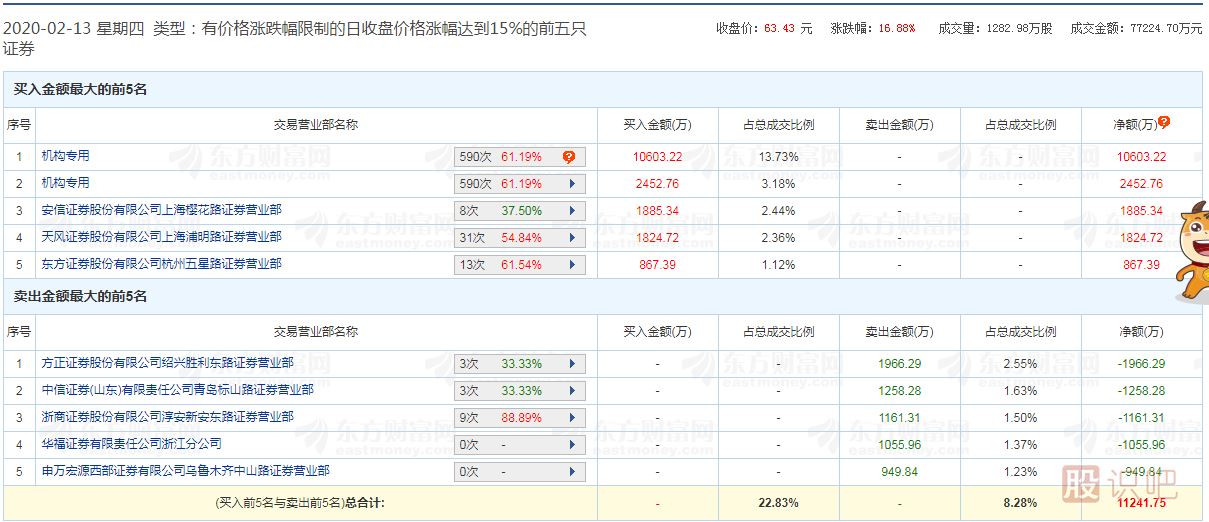Open 天风证券上海浦明路证券营业部 link
Screen dimensions: 1209x522
pyautogui.click(x=161, y=237)
